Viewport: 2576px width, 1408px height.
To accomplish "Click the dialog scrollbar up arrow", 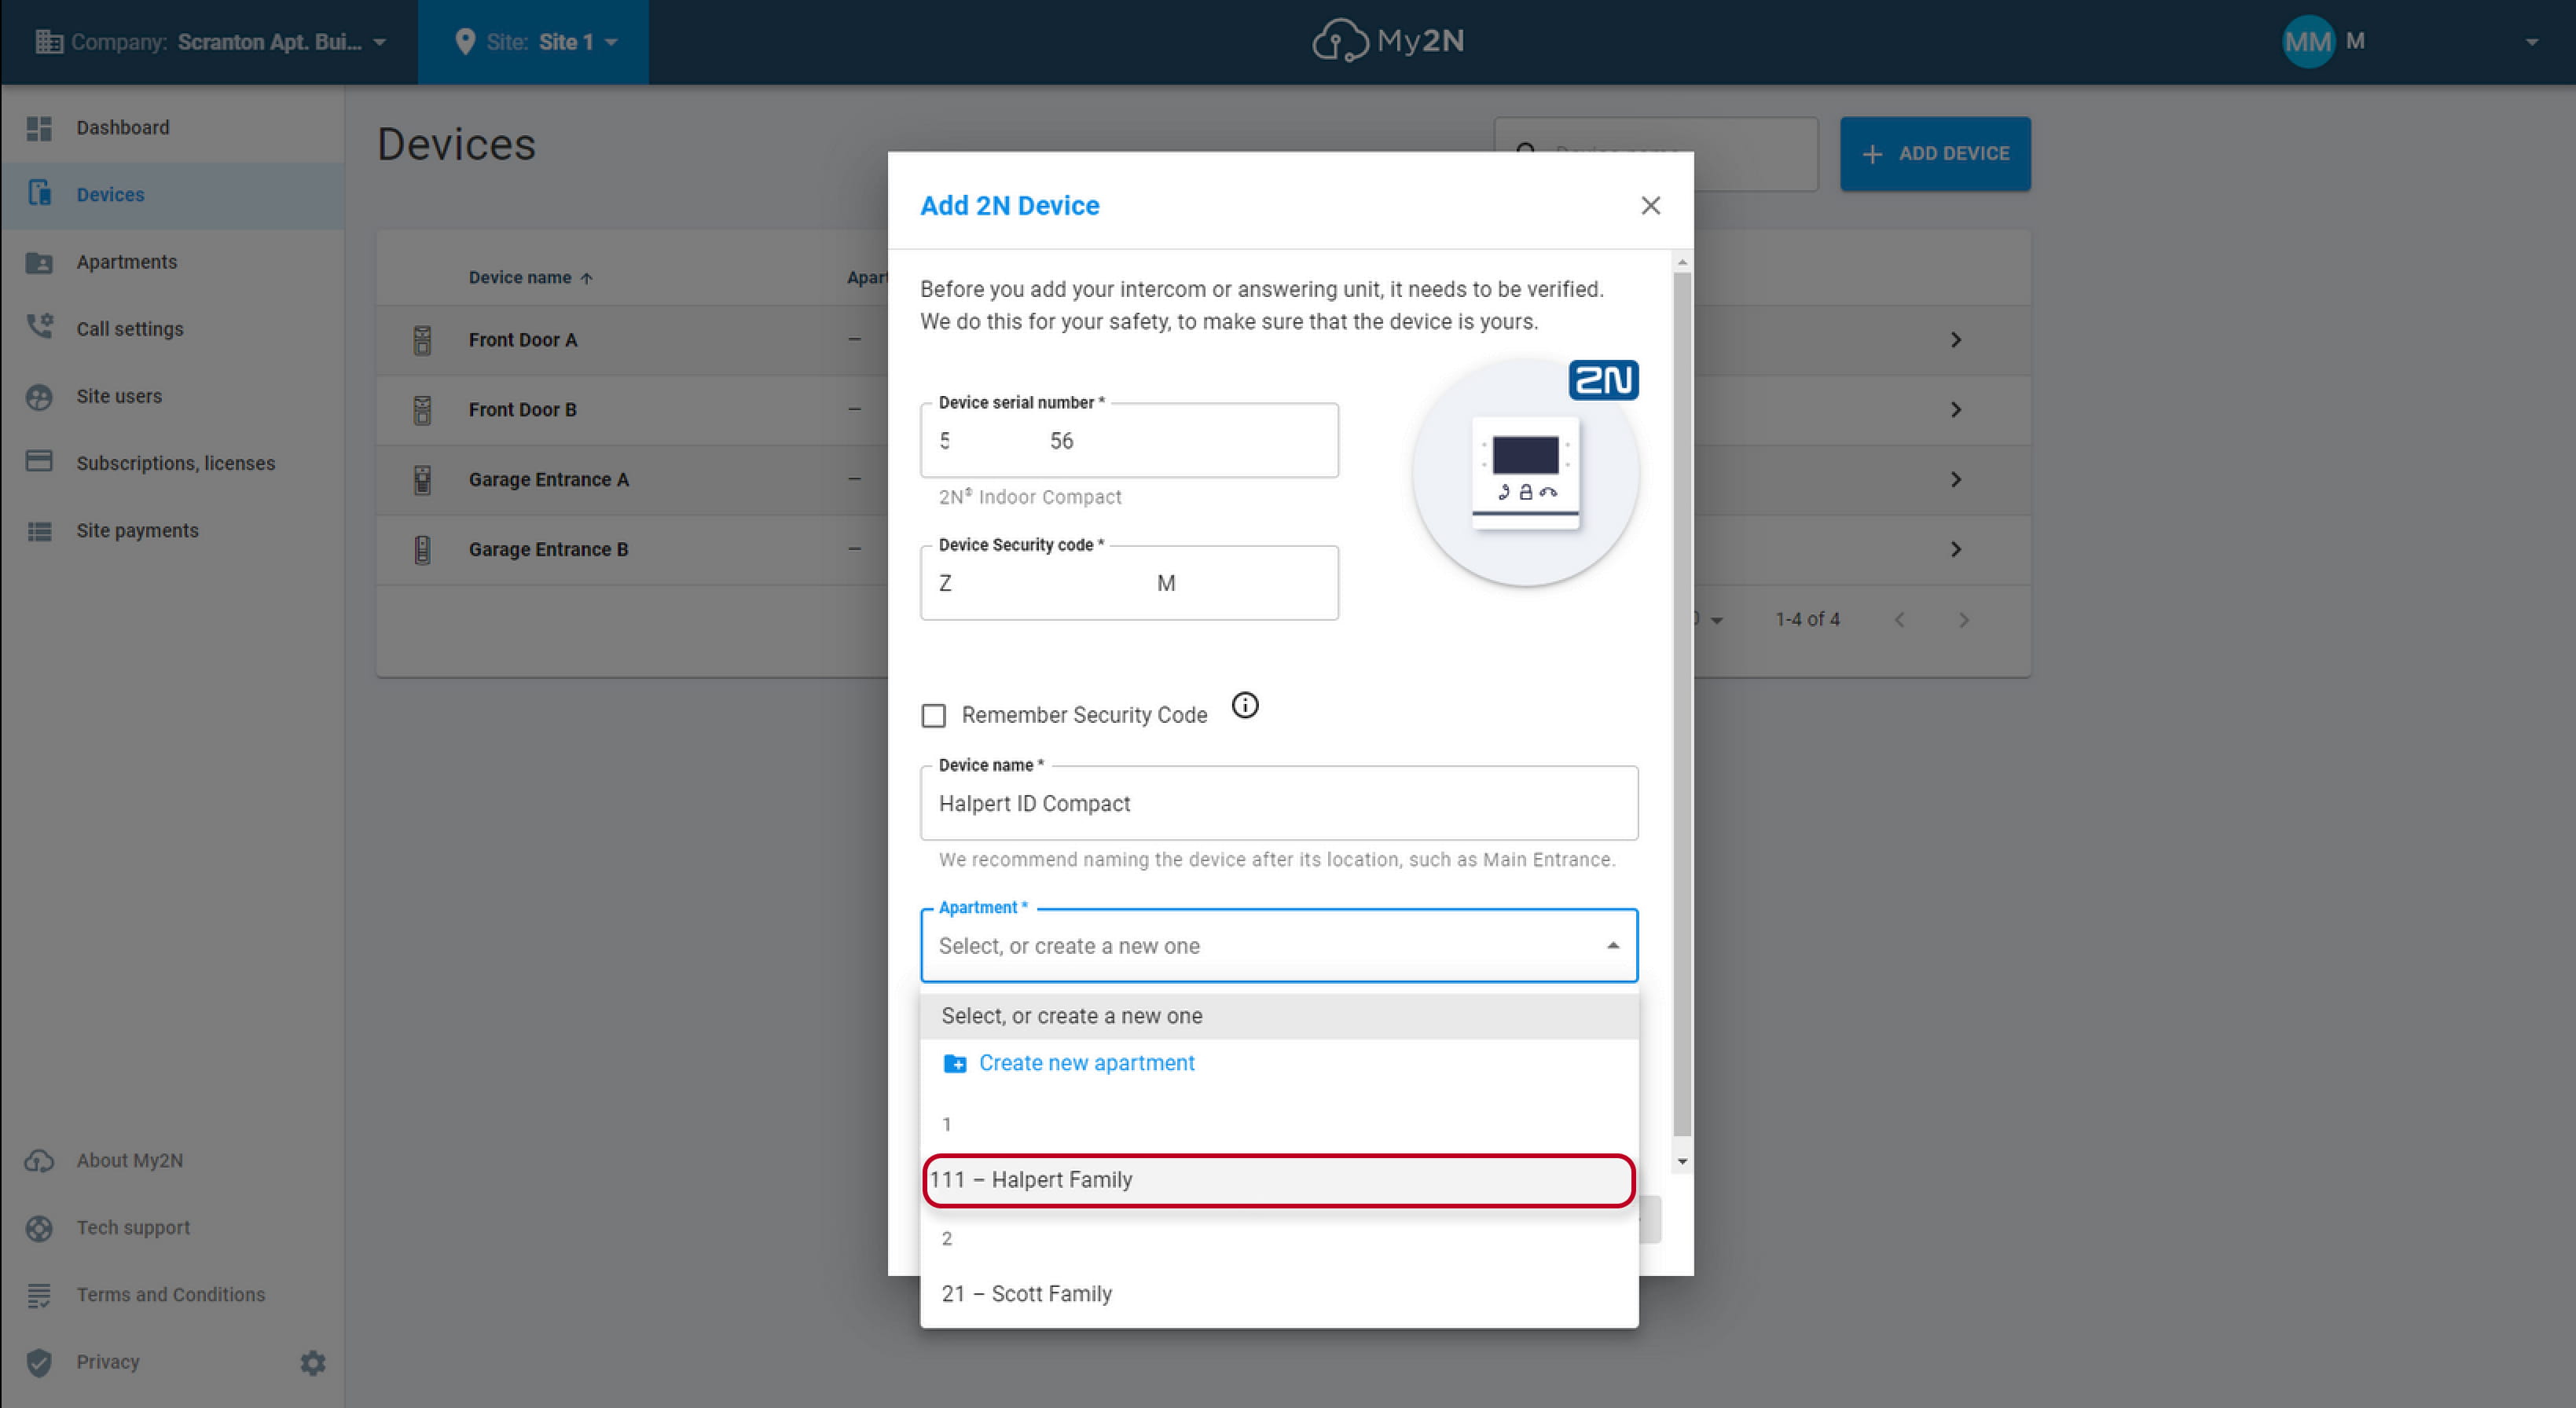I will [x=1683, y=262].
